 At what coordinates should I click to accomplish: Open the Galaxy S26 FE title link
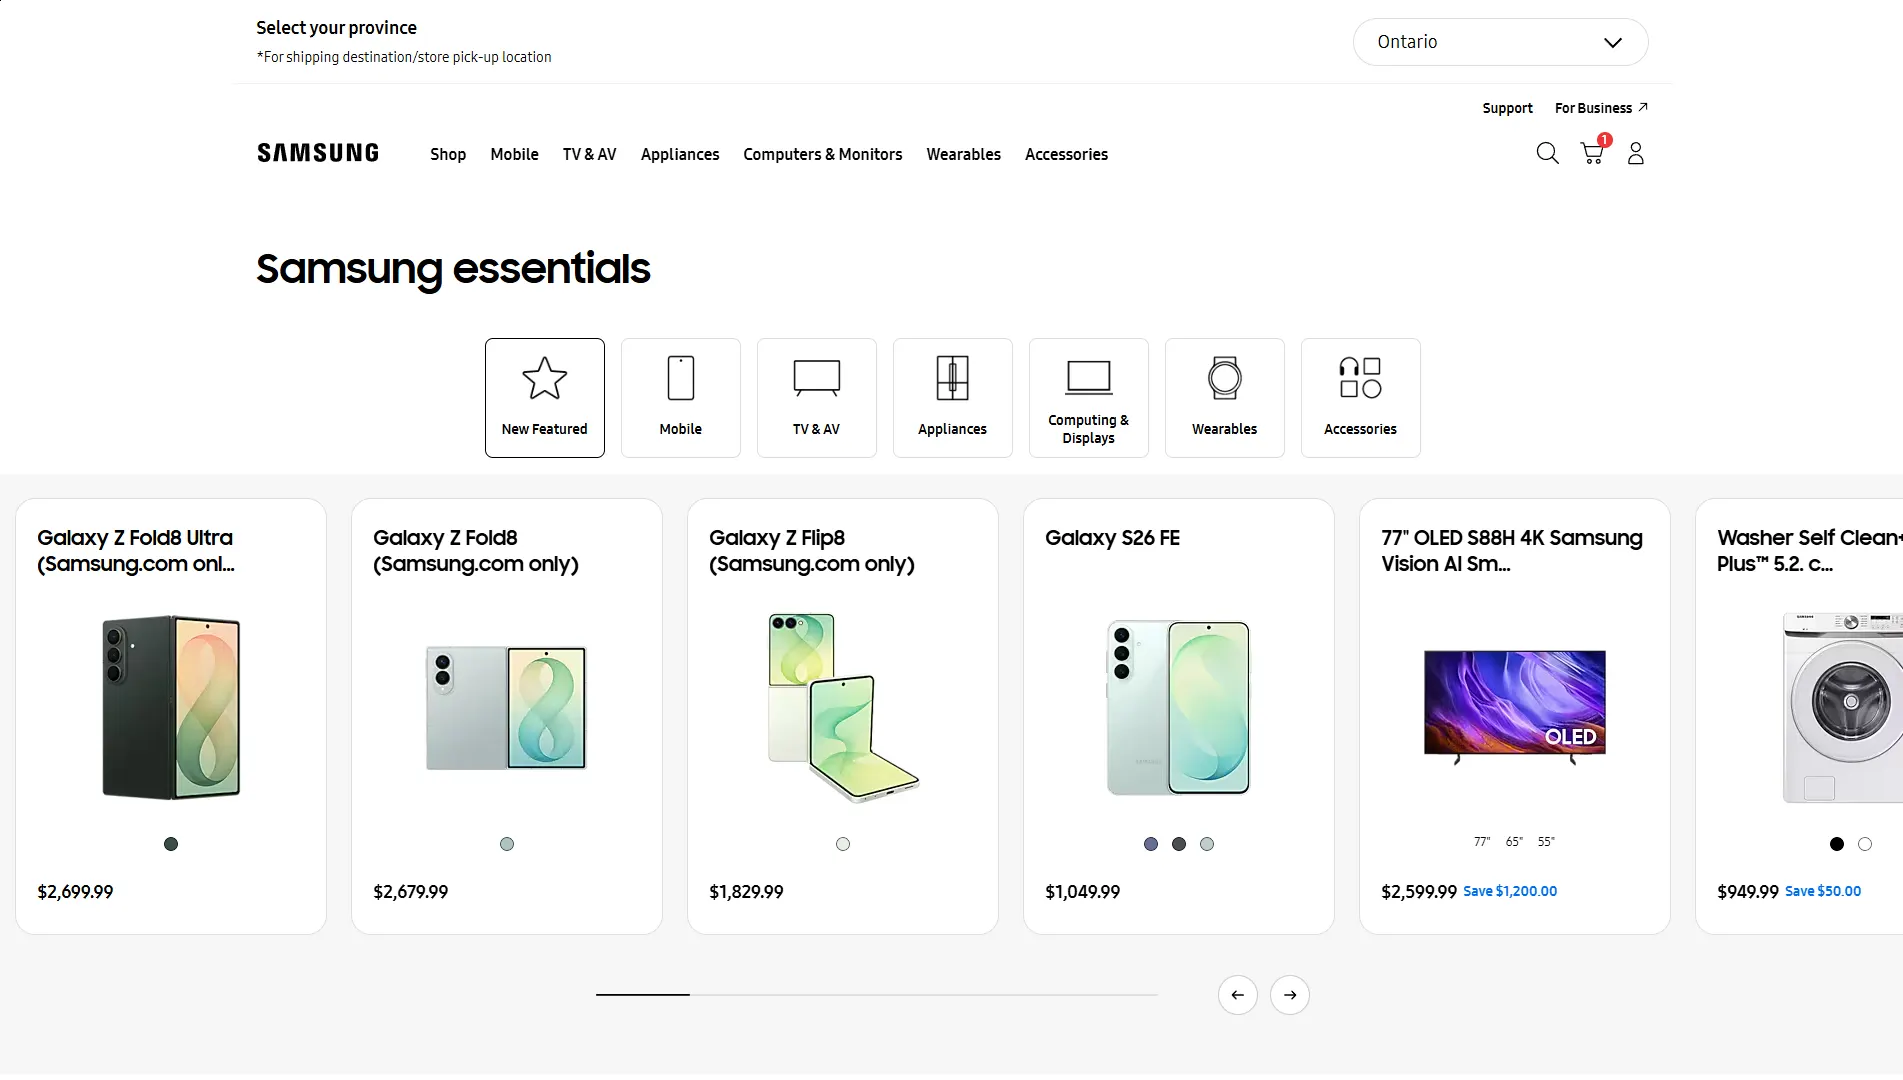(1112, 538)
